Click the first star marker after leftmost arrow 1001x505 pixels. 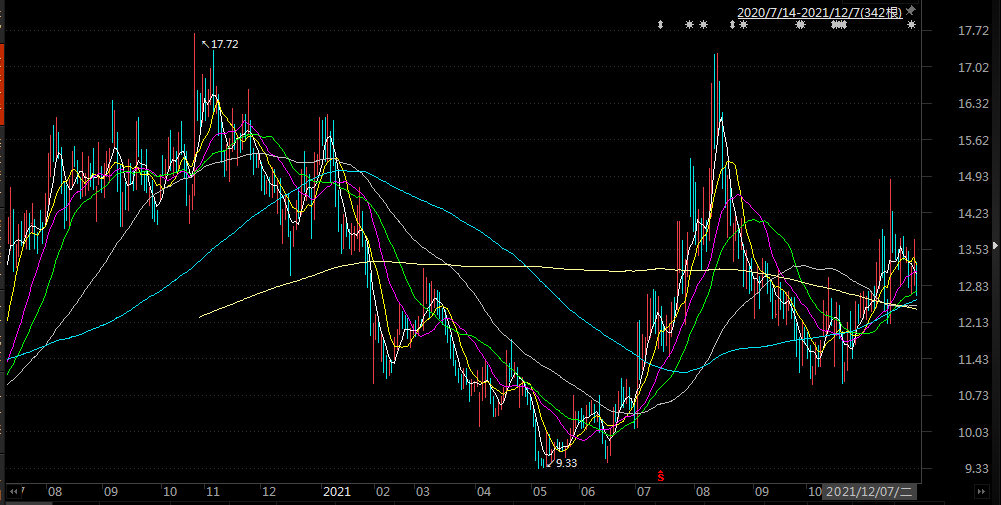pyautogui.click(x=689, y=24)
